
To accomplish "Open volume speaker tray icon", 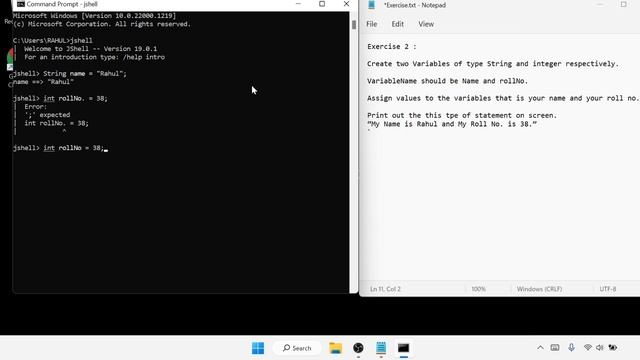I will click(600, 348).
